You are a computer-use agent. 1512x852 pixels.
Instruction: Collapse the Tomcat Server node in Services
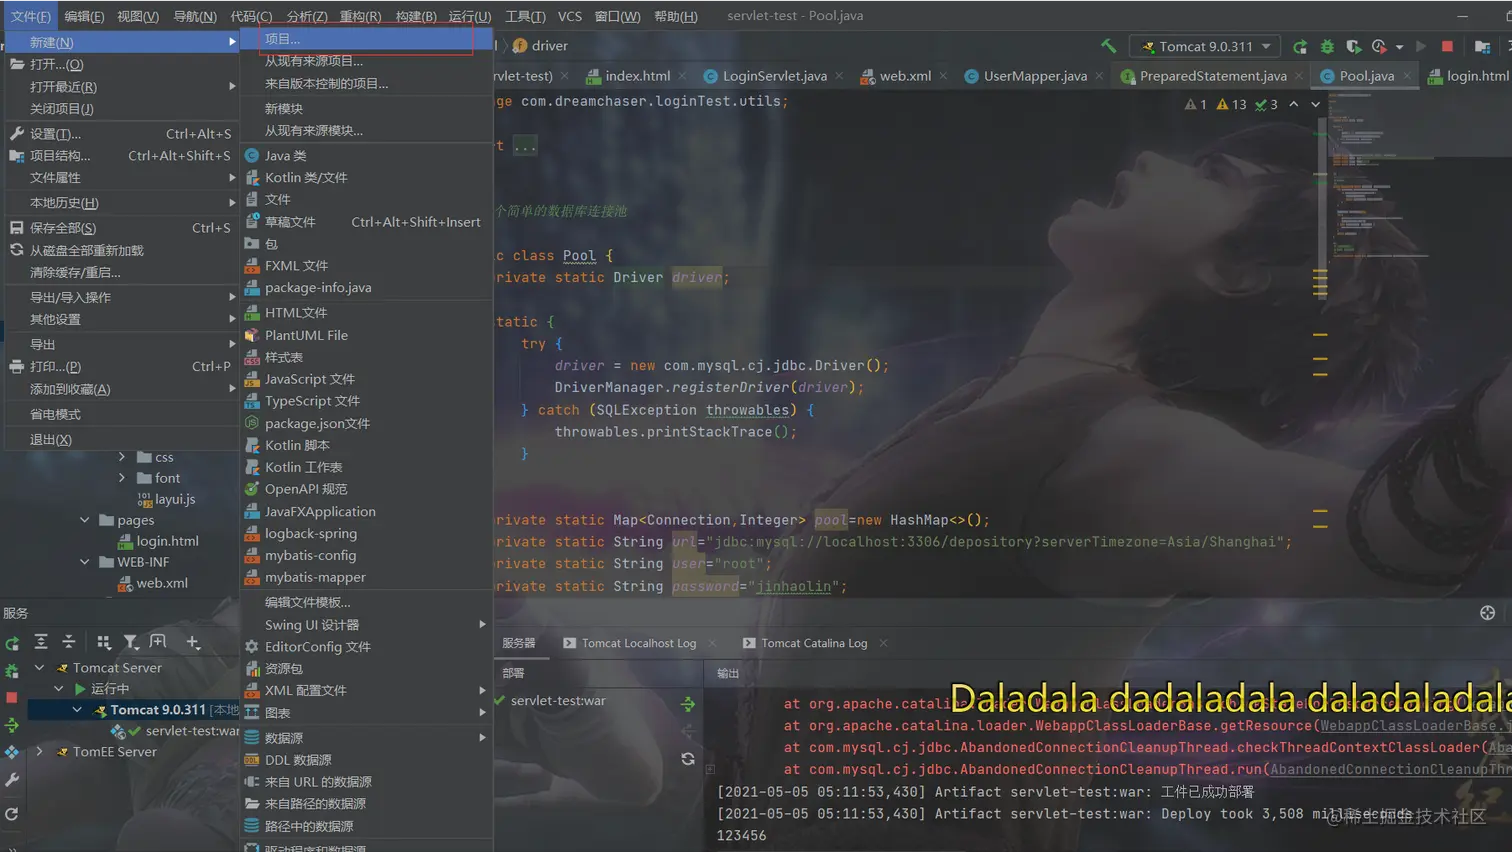tap(40, 667)
